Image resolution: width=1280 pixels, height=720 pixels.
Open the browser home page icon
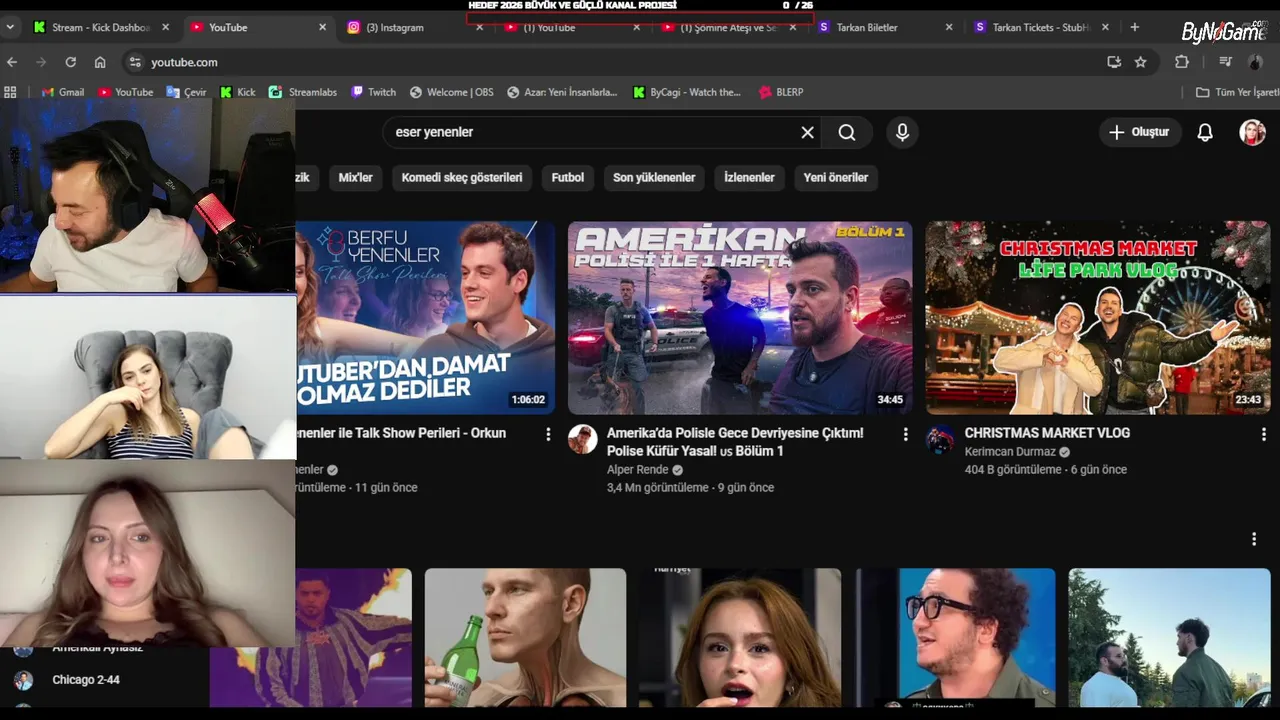(100, 62)
